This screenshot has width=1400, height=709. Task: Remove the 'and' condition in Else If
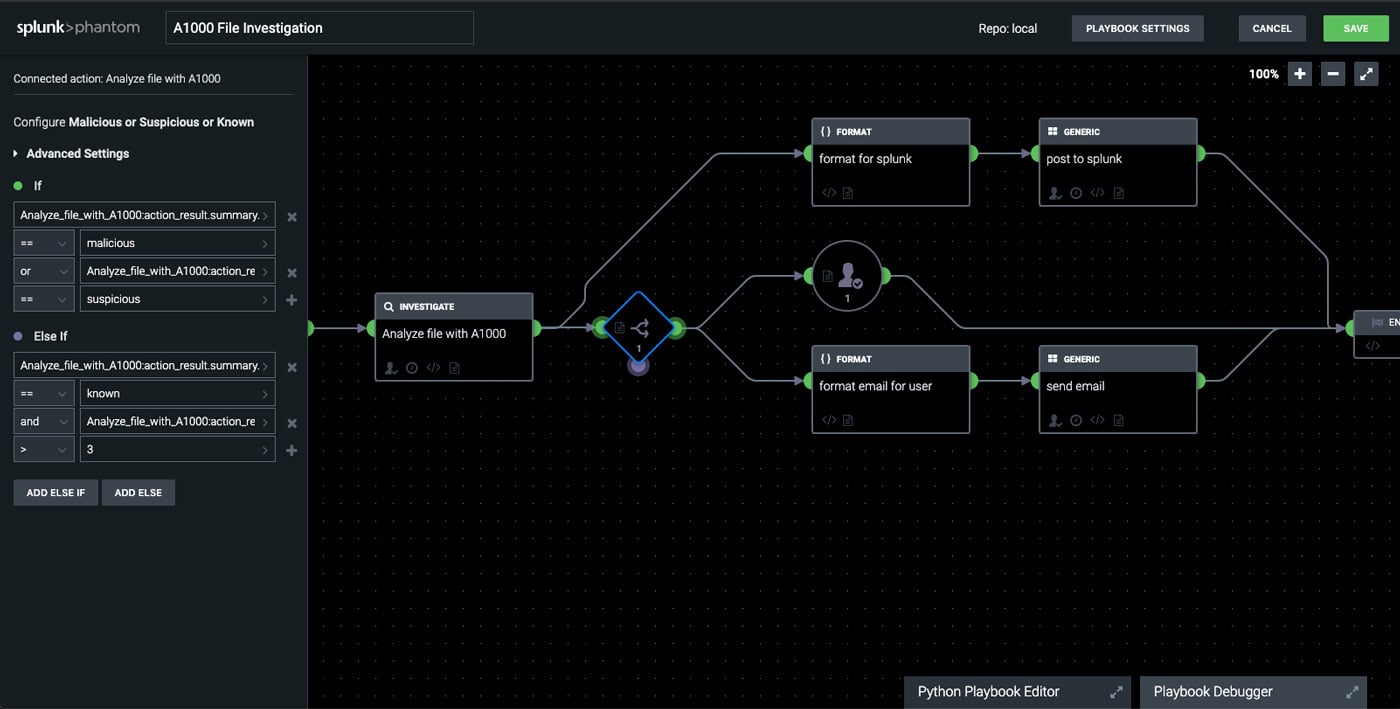[x=292, y=423]
